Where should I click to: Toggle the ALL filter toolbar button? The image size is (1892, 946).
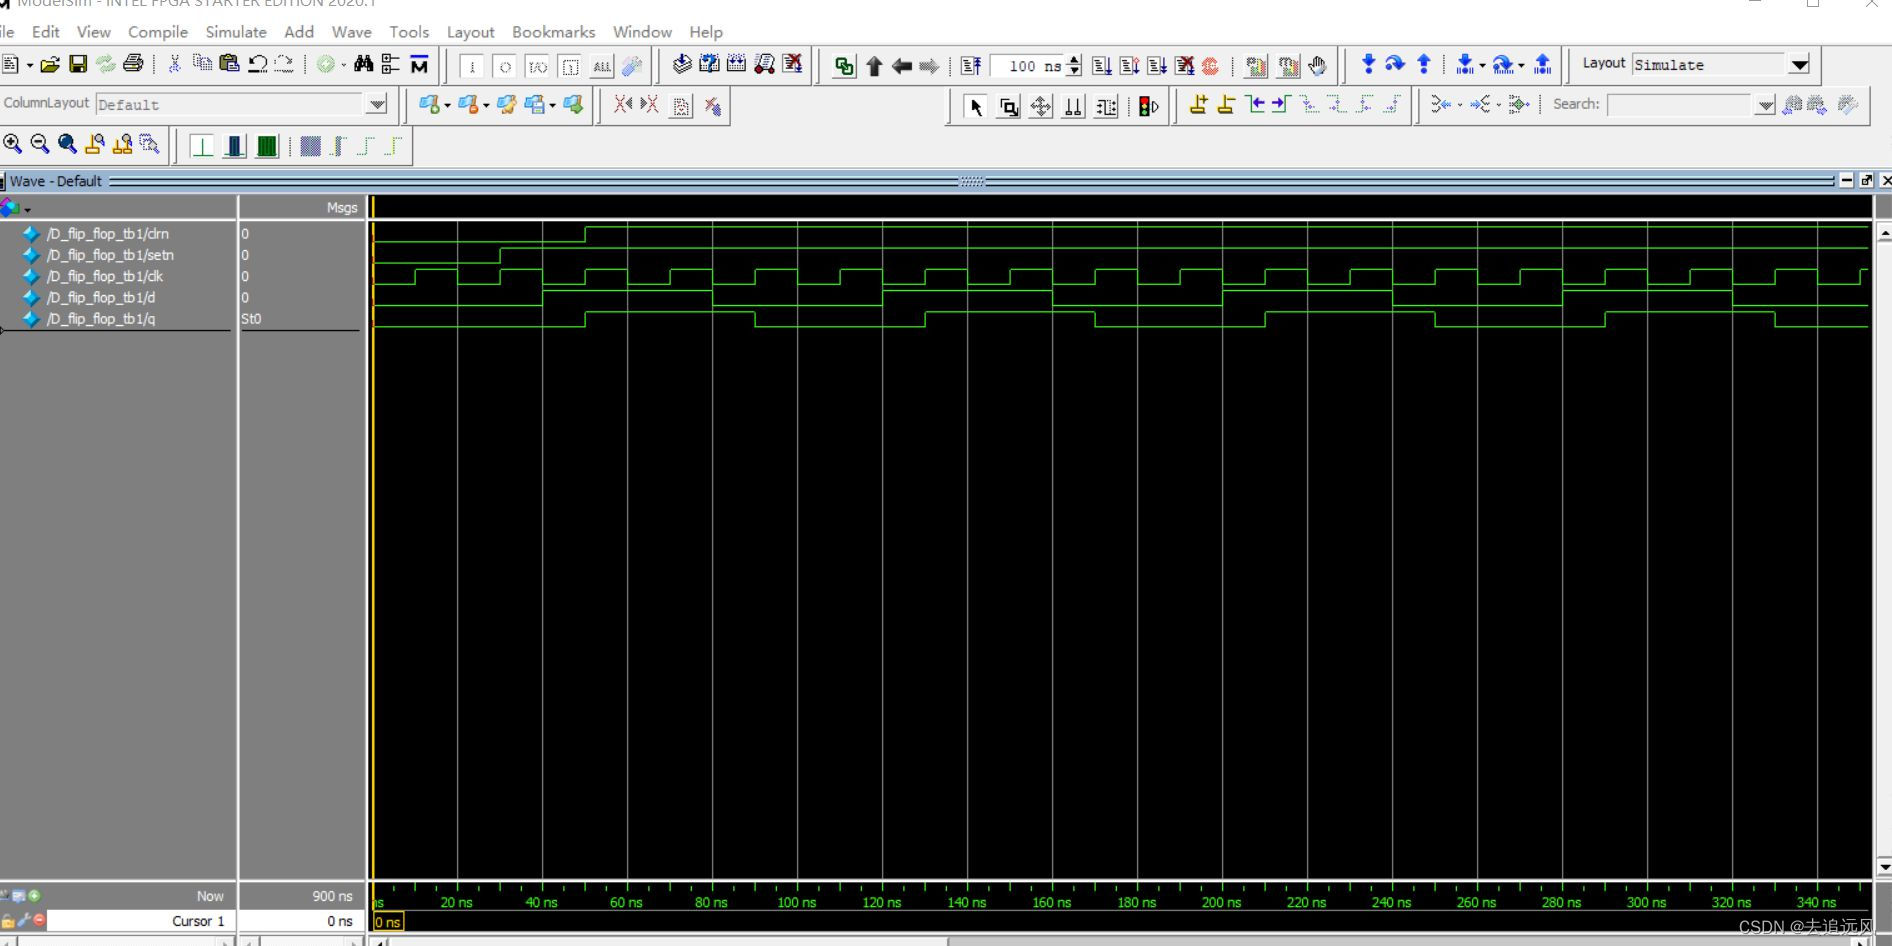tap(602, 67)
